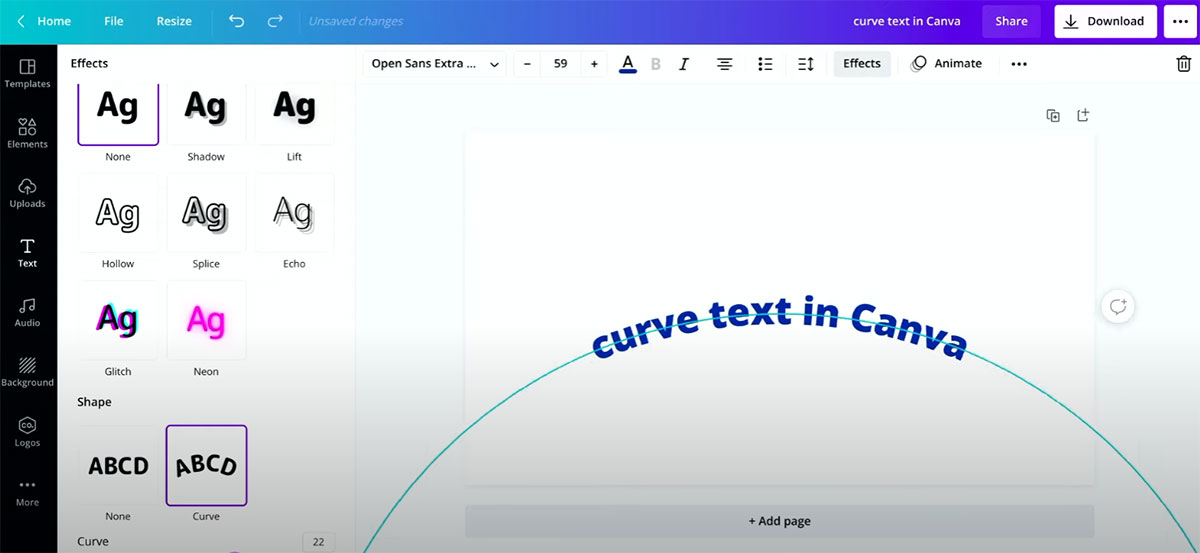Click the Animate button

point(947,63)
